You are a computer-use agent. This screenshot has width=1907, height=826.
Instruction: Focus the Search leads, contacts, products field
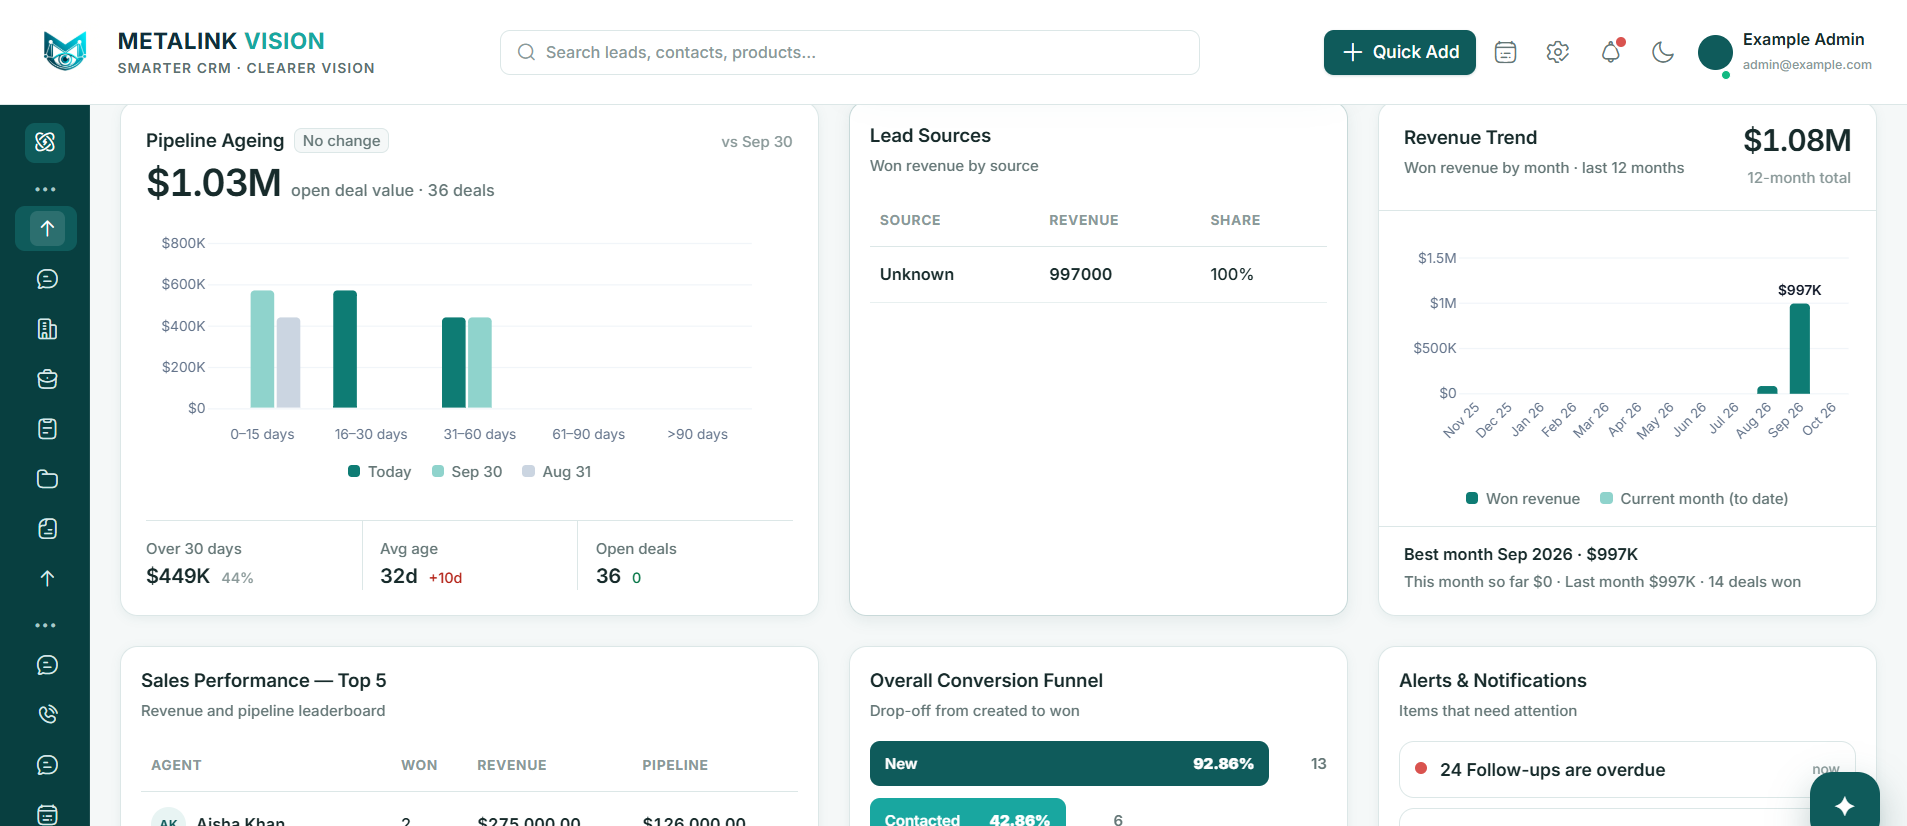[850, 52]
